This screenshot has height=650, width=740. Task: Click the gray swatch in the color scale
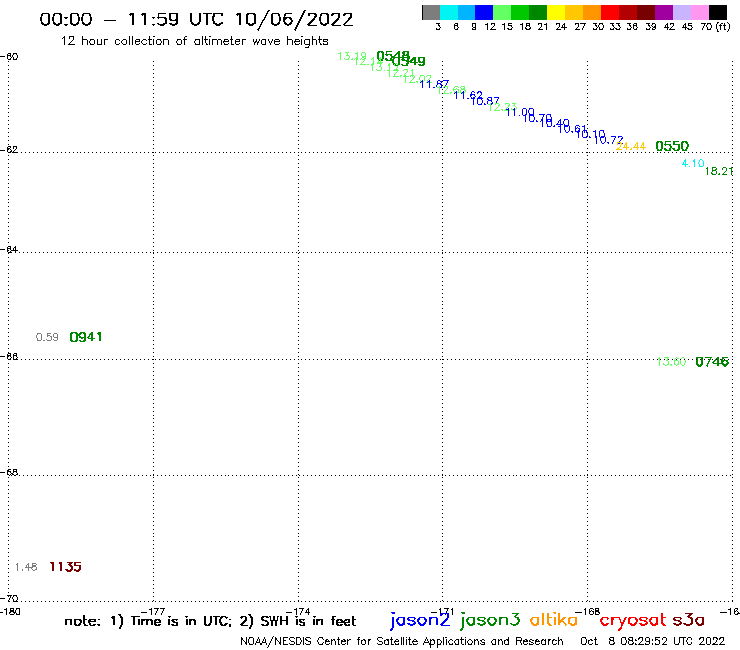(x=431, y=12)
